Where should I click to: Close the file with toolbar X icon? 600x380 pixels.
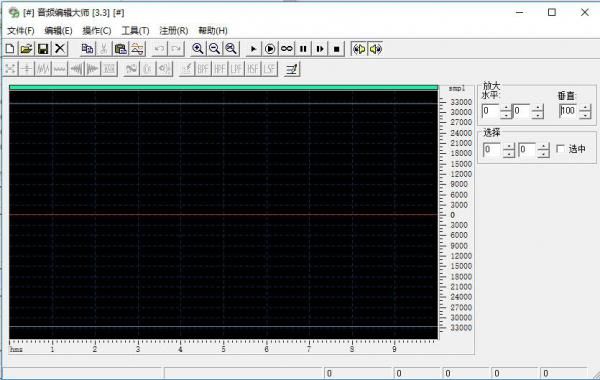point(60,49)
